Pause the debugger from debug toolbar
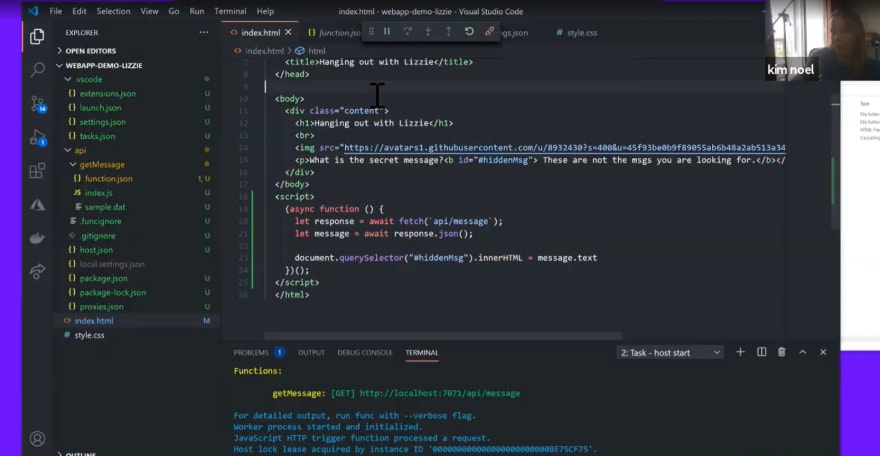The height and width of the screenshot is (456, 880). [387, 31]
